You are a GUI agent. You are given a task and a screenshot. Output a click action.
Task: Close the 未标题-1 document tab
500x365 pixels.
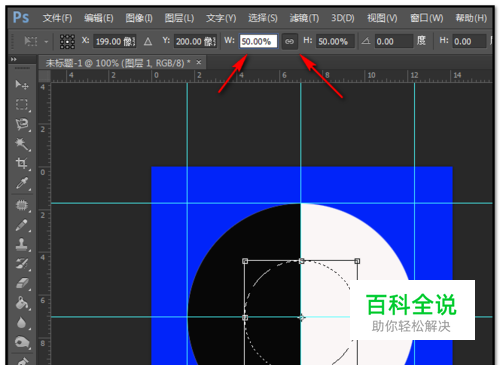[x=199, y=62]
